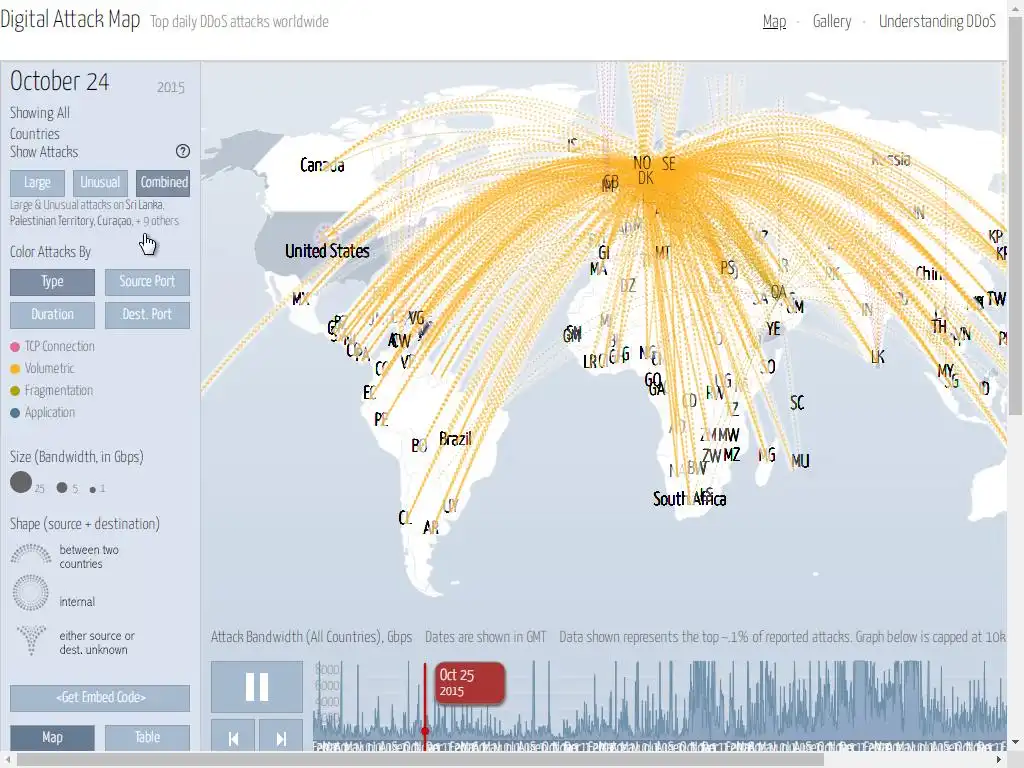Click the vertical page scrollbar thumb
Image resolution: width=1024 pixels, height=768 pixels.
(1016, 216)
